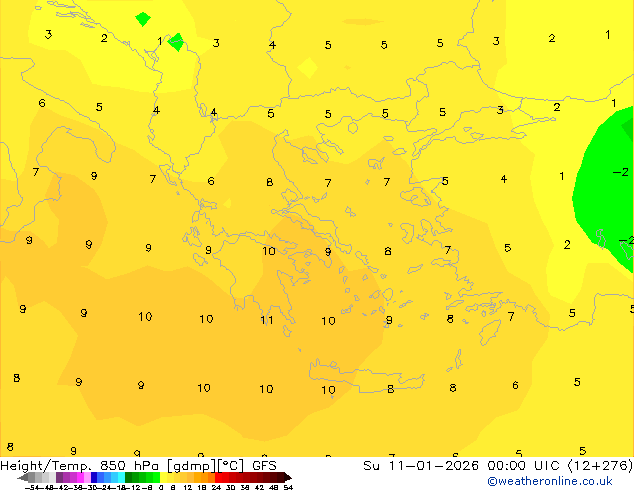The height and width of the screenshot is (490, 634).
Task: Click the 'Su' weekday abbreviation
Action: point(371,465)
